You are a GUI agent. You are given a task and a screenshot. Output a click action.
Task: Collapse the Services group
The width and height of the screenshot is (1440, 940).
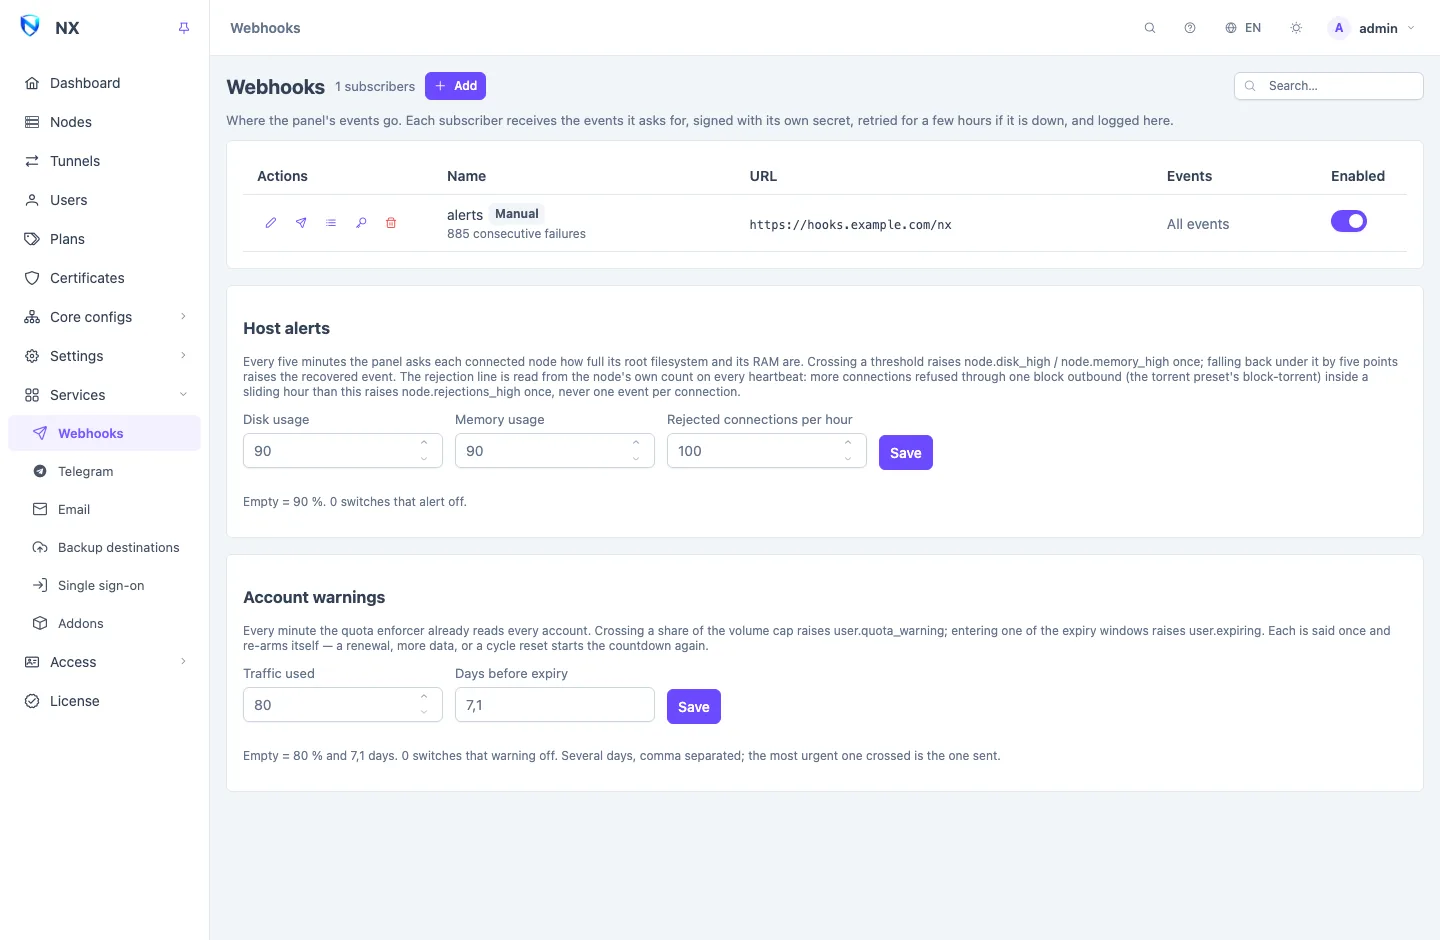pyautogui.click(x=104, y=395)
